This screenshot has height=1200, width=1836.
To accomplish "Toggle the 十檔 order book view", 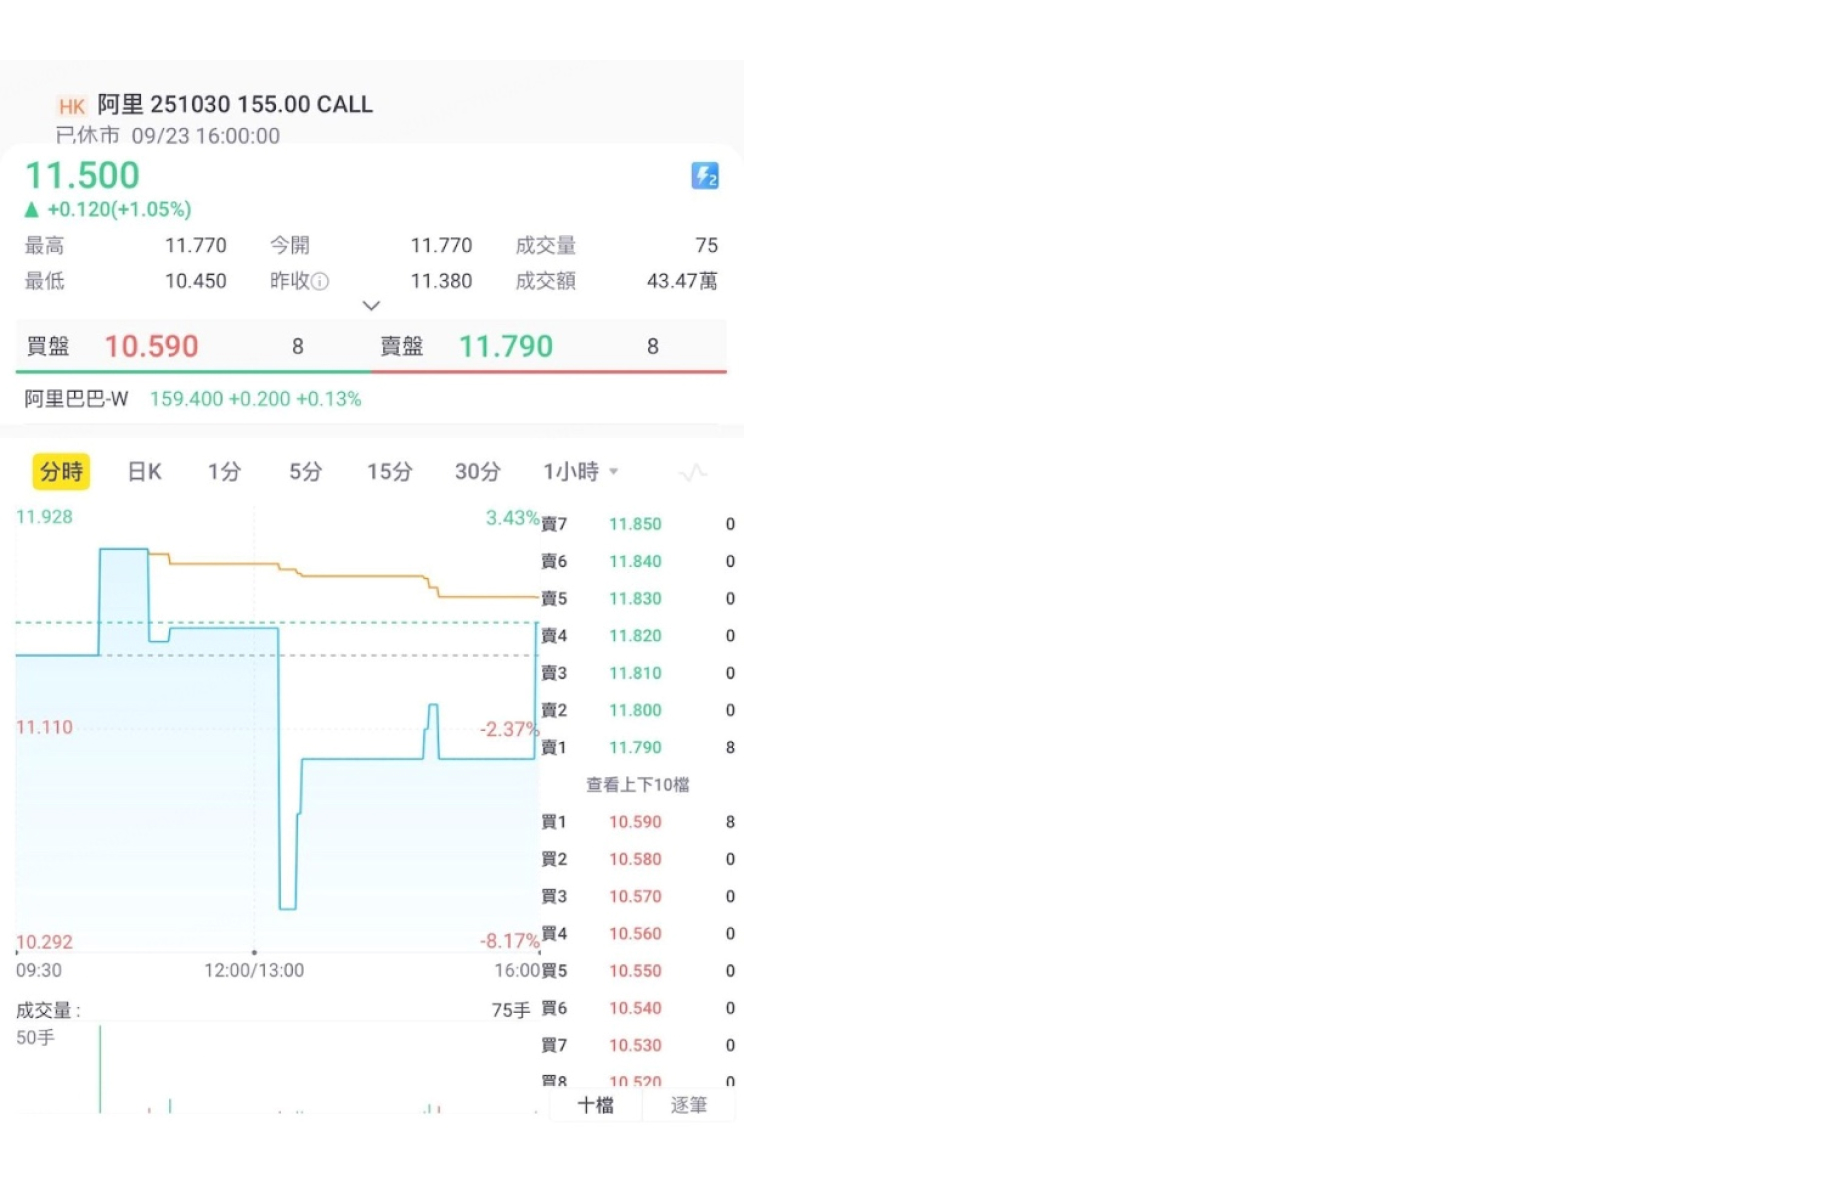I will tap(596, 1105).
